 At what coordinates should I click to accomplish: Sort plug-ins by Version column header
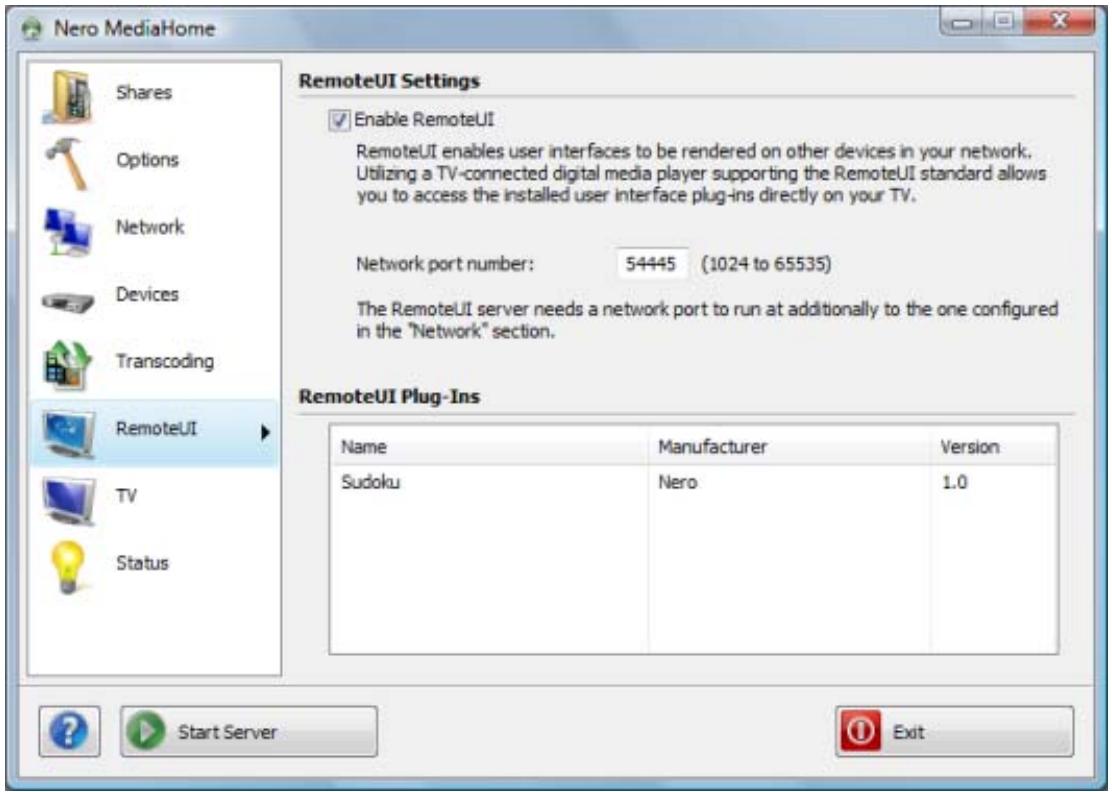click(994, 446)
